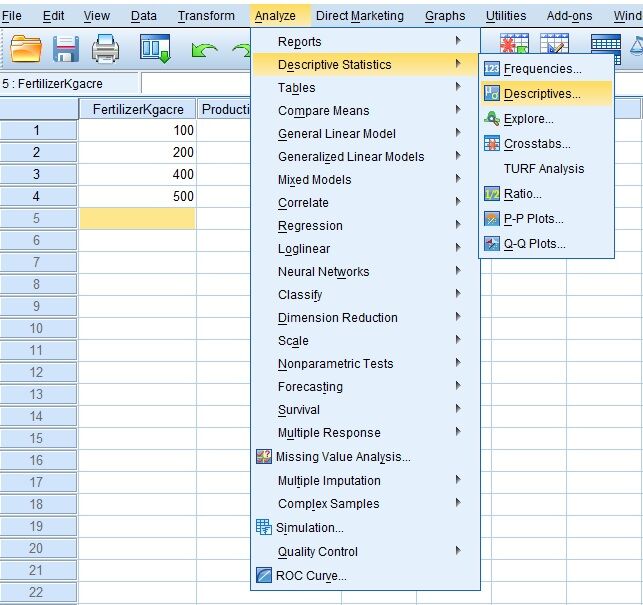Screen dimensions: 643x605
Task: Expand the Regression submenu arrow
Action: coord(458,224)
